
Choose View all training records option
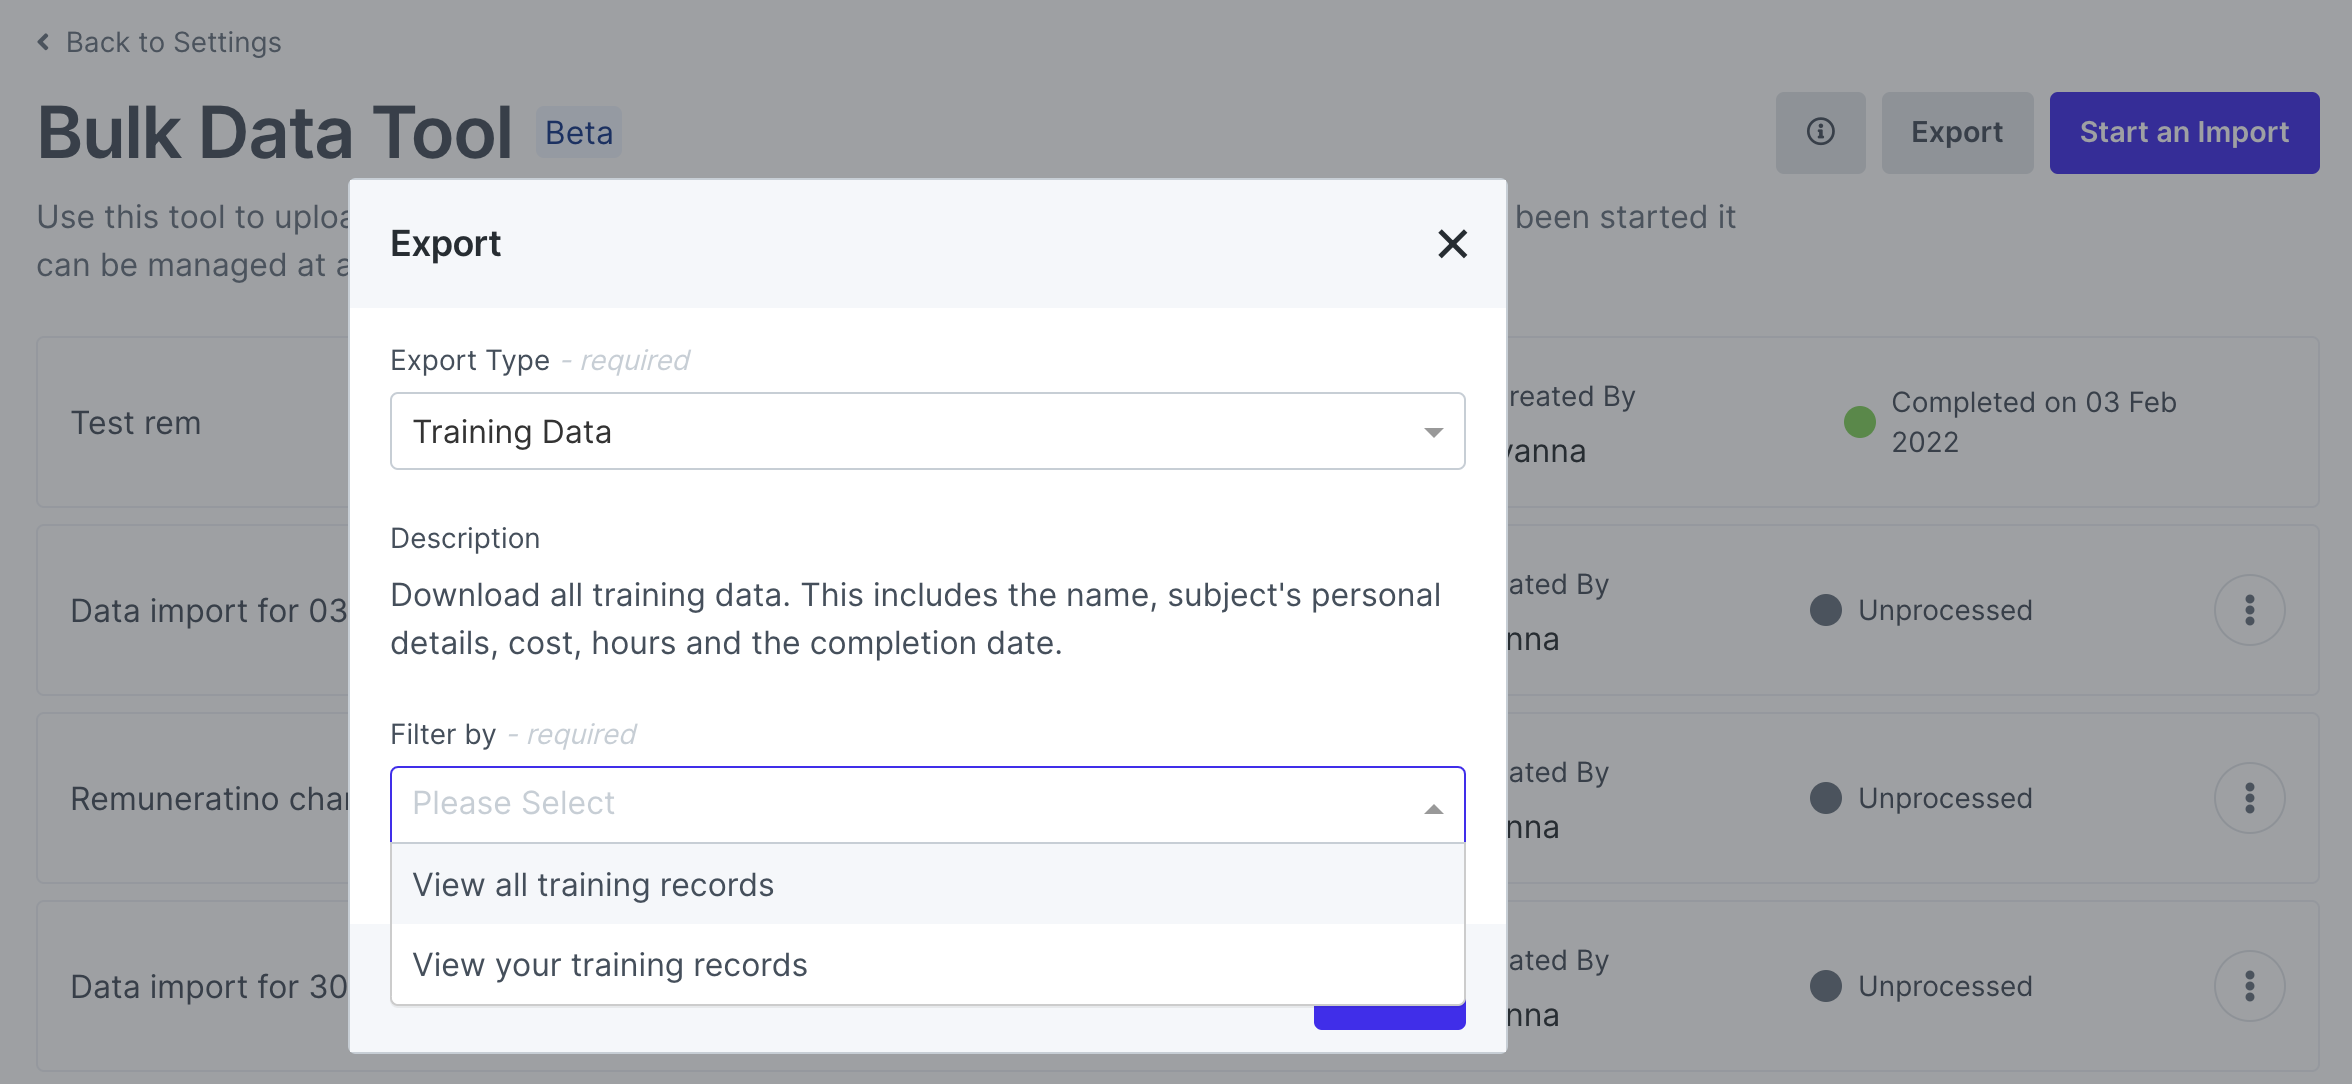pos(927,884)
